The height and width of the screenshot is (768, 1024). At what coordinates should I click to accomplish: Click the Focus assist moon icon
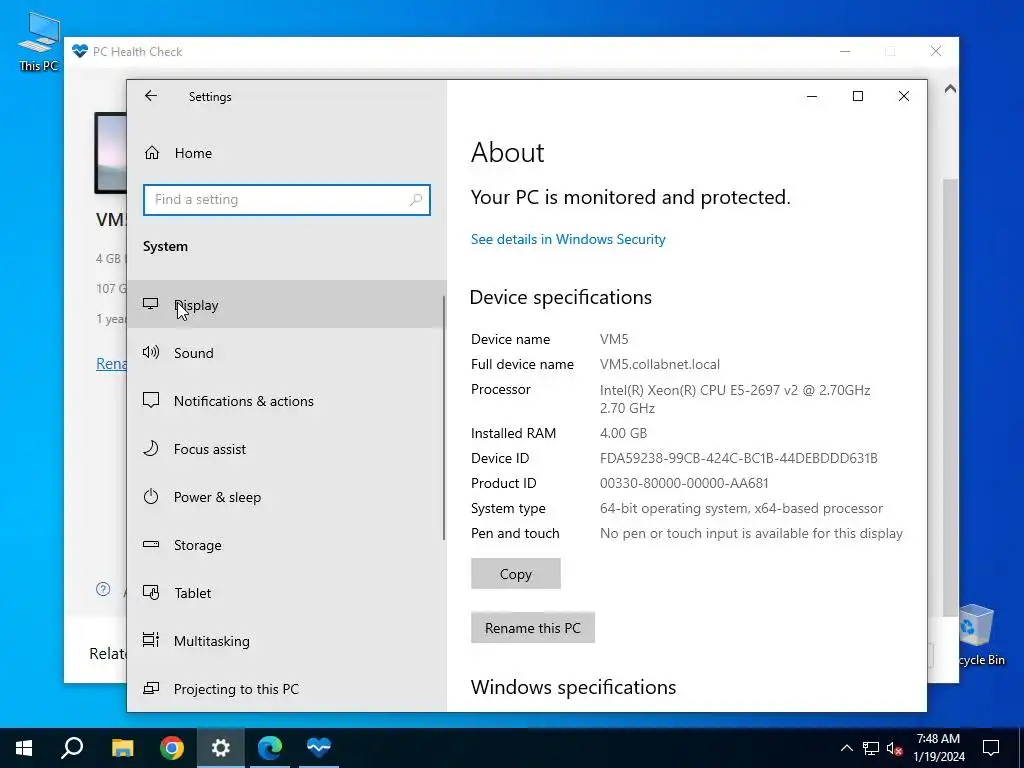point(151,449)
